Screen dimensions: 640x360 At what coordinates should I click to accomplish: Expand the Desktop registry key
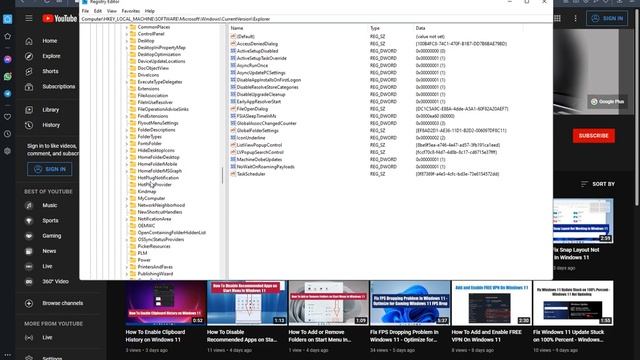[x=127, y=41]
